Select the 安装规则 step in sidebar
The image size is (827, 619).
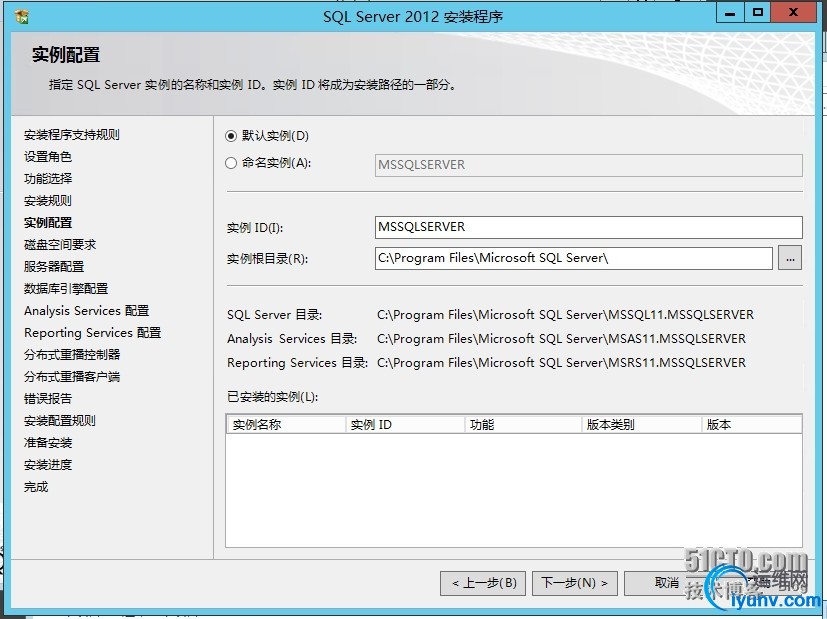pyautogui.click(x=47, y=201)
